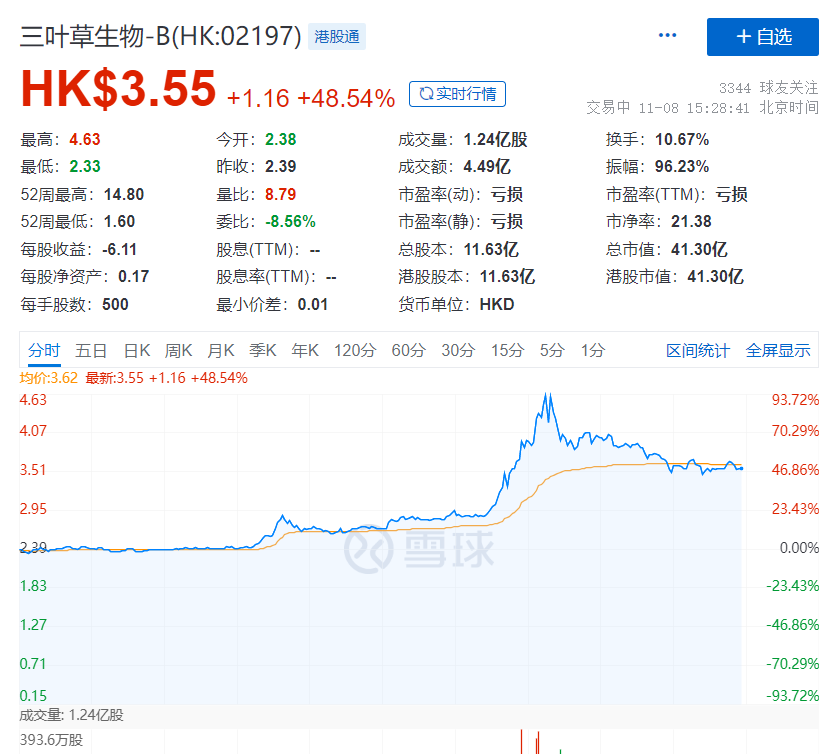The height and width of the screenshot is (754, 840).
Task: Click the 货币单位 value HKD
Action: click(497, 304)
